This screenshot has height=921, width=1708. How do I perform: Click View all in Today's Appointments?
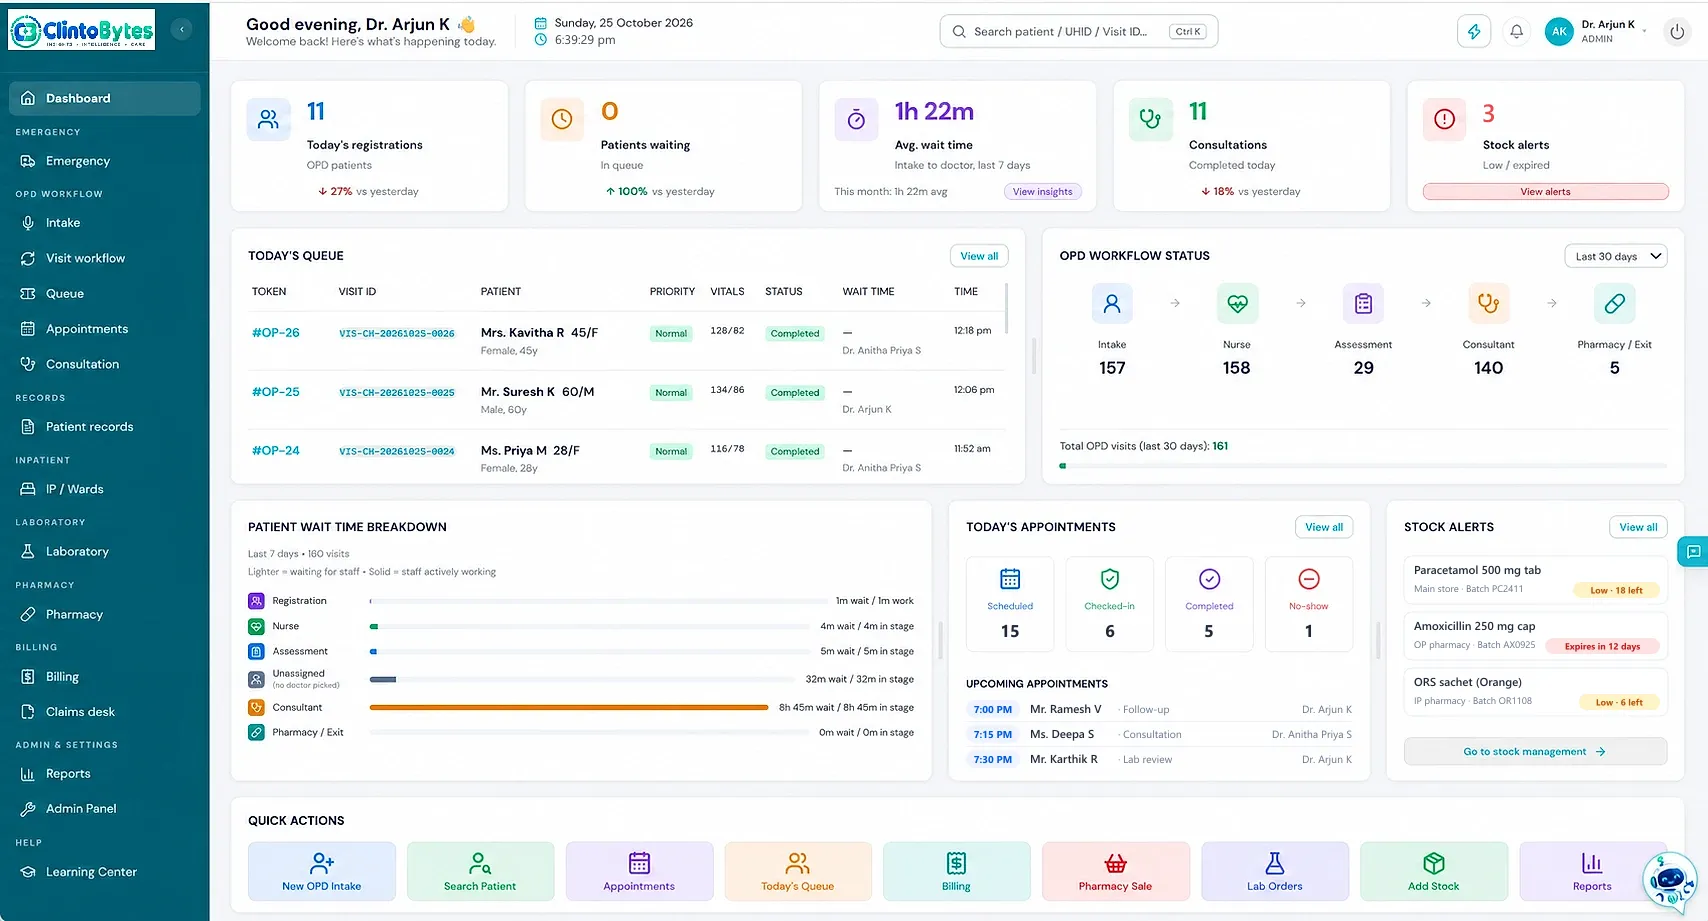[1324, 527]
